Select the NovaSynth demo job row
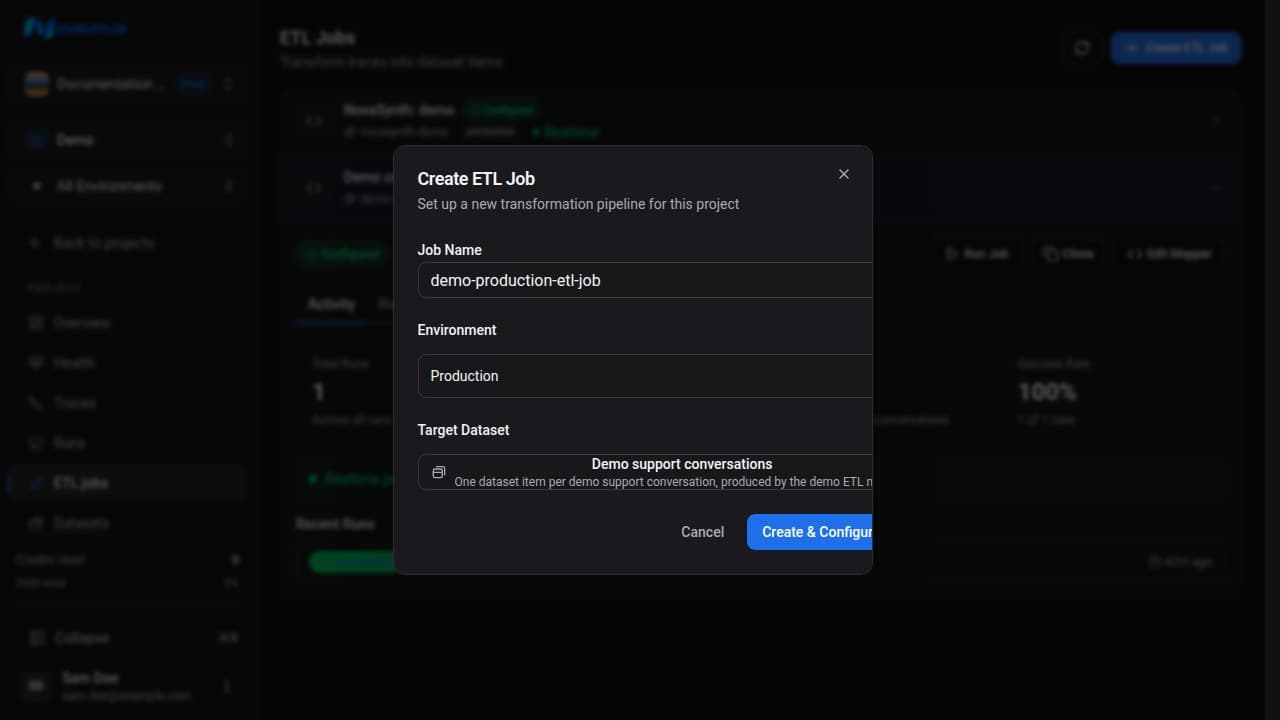Viewport: 1280px width, 720px height. [x=760, y=121]
